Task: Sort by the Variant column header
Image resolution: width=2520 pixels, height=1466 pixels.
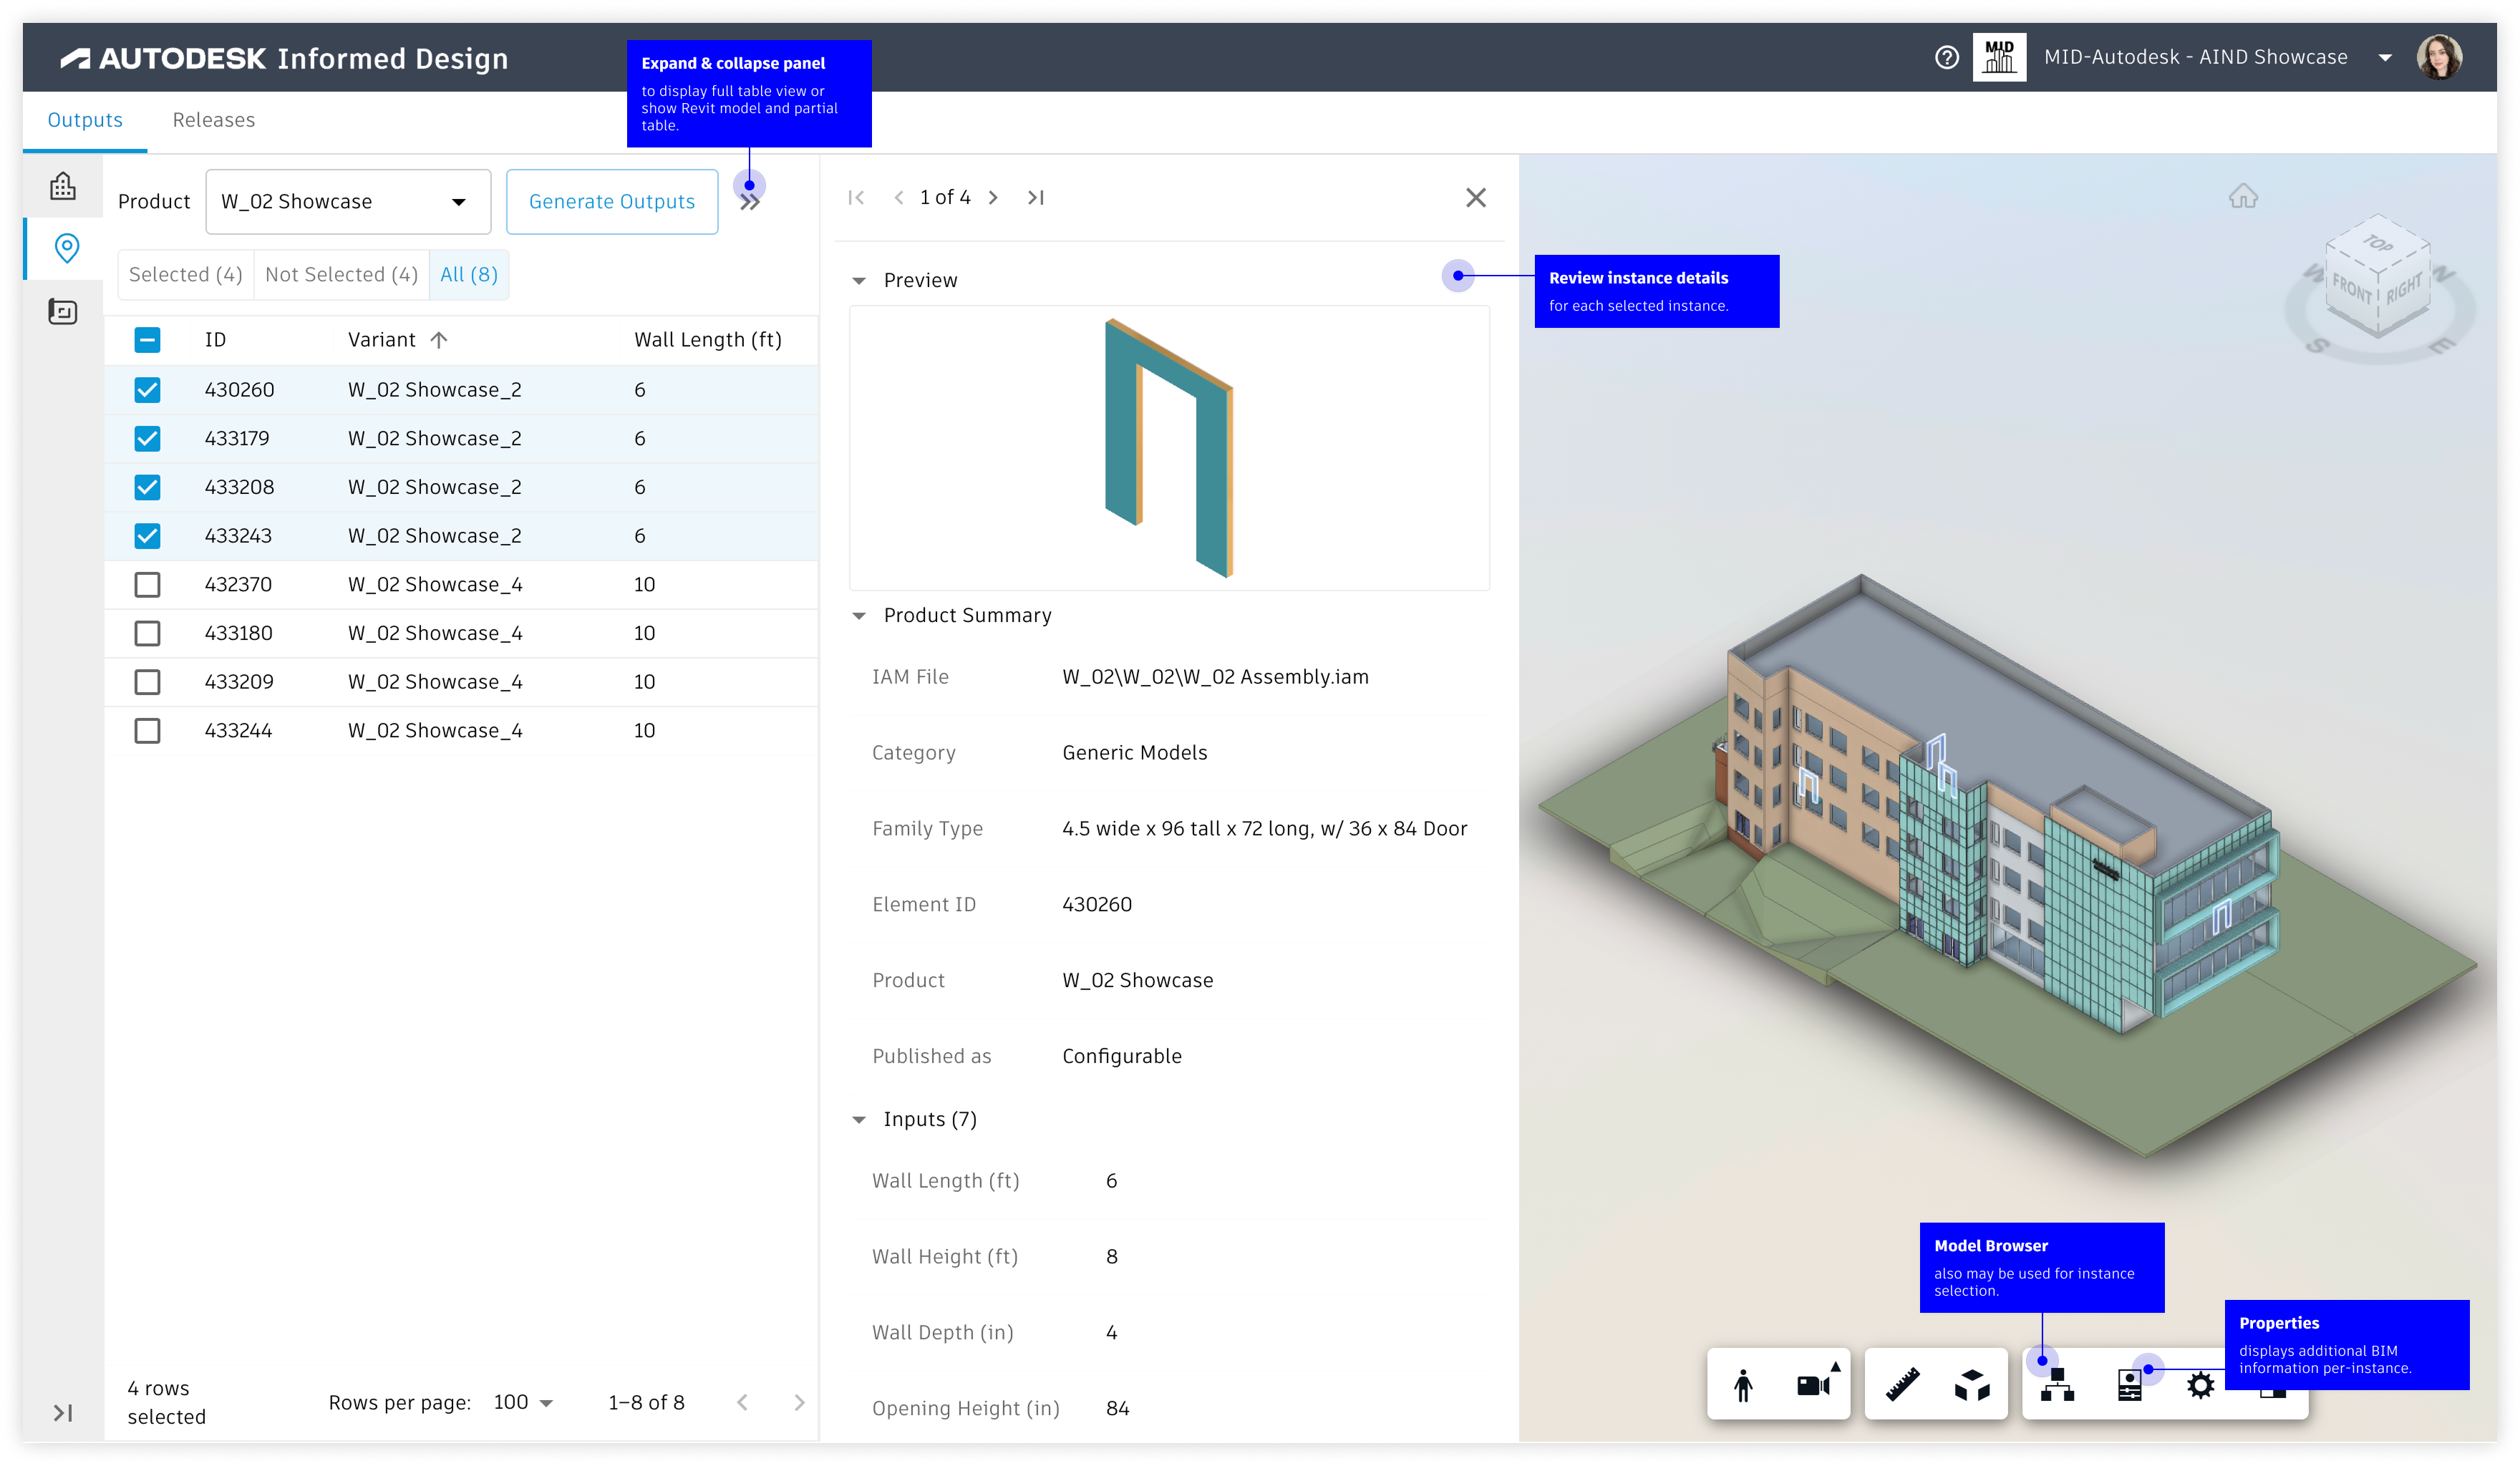Action: tap(382, 340)
